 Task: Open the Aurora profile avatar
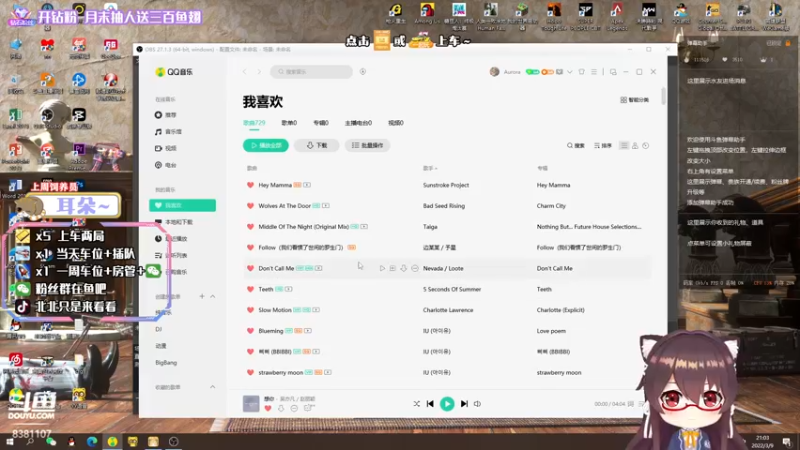[494, 72]
